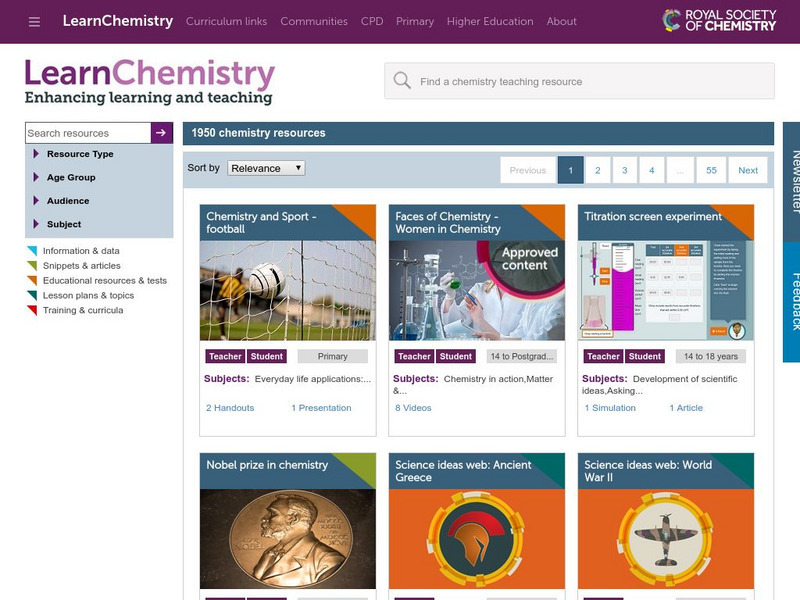Open the 8 Videos link

[413, 408]
